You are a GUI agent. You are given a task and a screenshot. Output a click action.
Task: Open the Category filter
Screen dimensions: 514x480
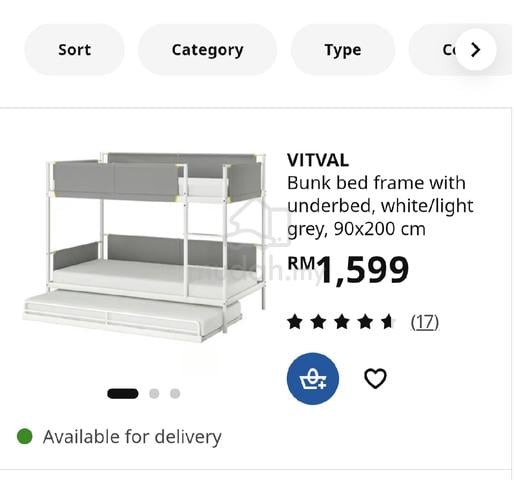[207, 50]
